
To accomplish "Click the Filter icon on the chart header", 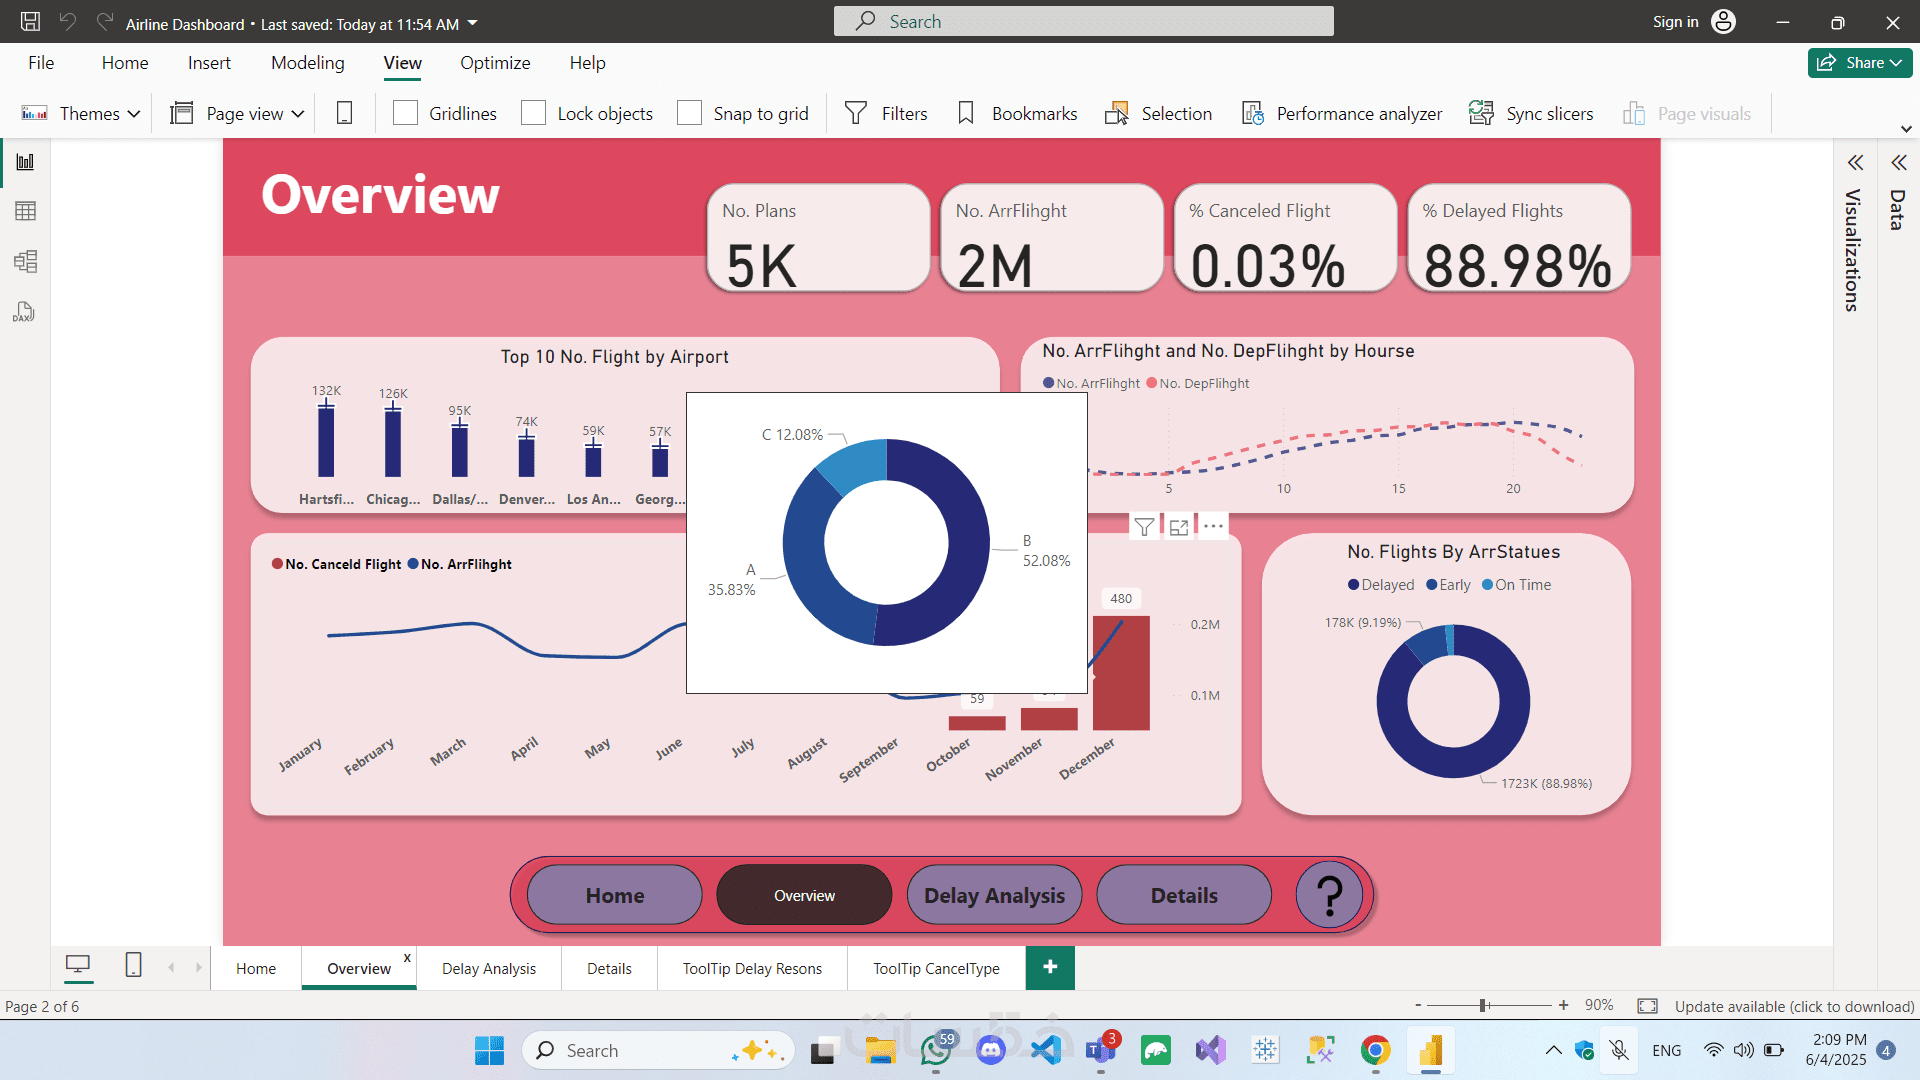I will (x=1144, y=527).
